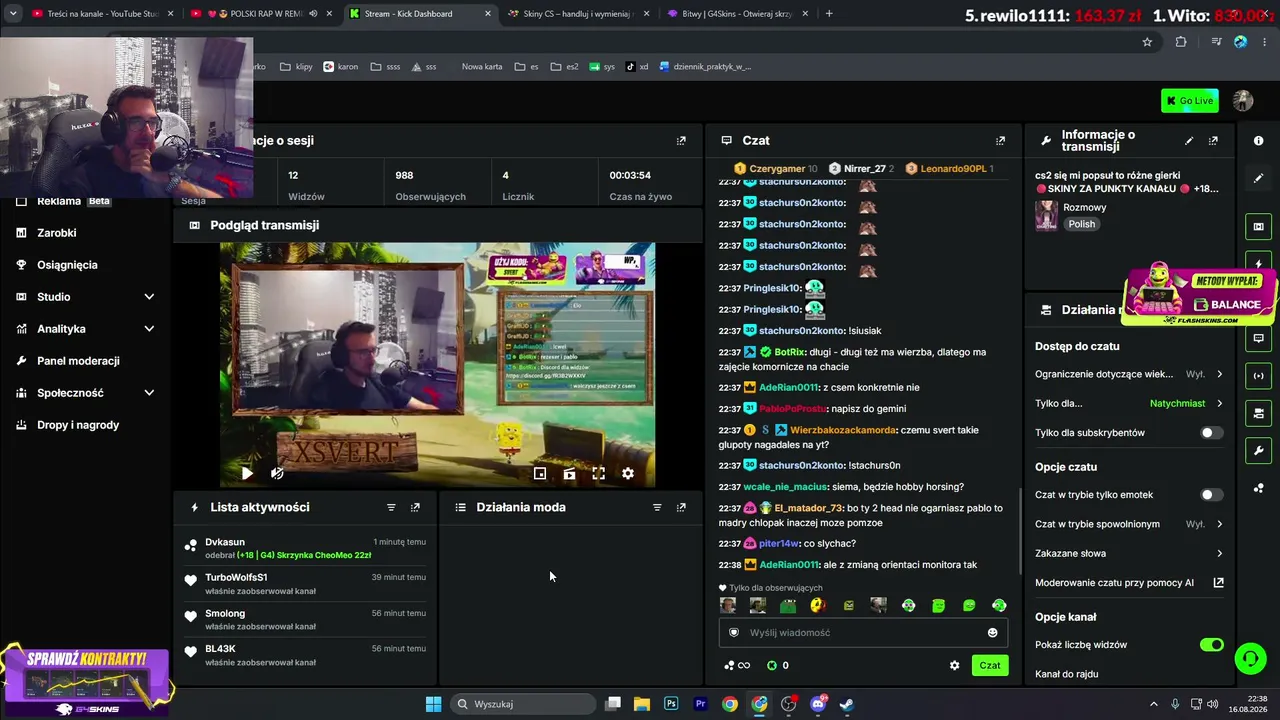Pop out the Działania moda panel
Viewport: 1280px width, 720px height.
tap(681, 507)
